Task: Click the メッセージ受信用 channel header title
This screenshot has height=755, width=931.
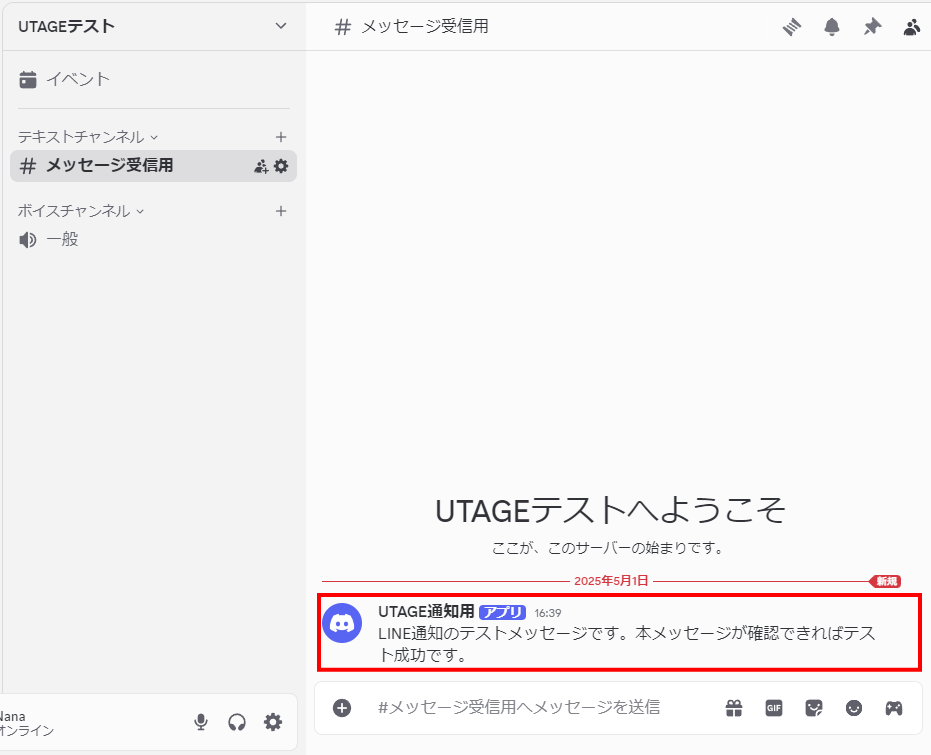Action: tap(424, 26)
